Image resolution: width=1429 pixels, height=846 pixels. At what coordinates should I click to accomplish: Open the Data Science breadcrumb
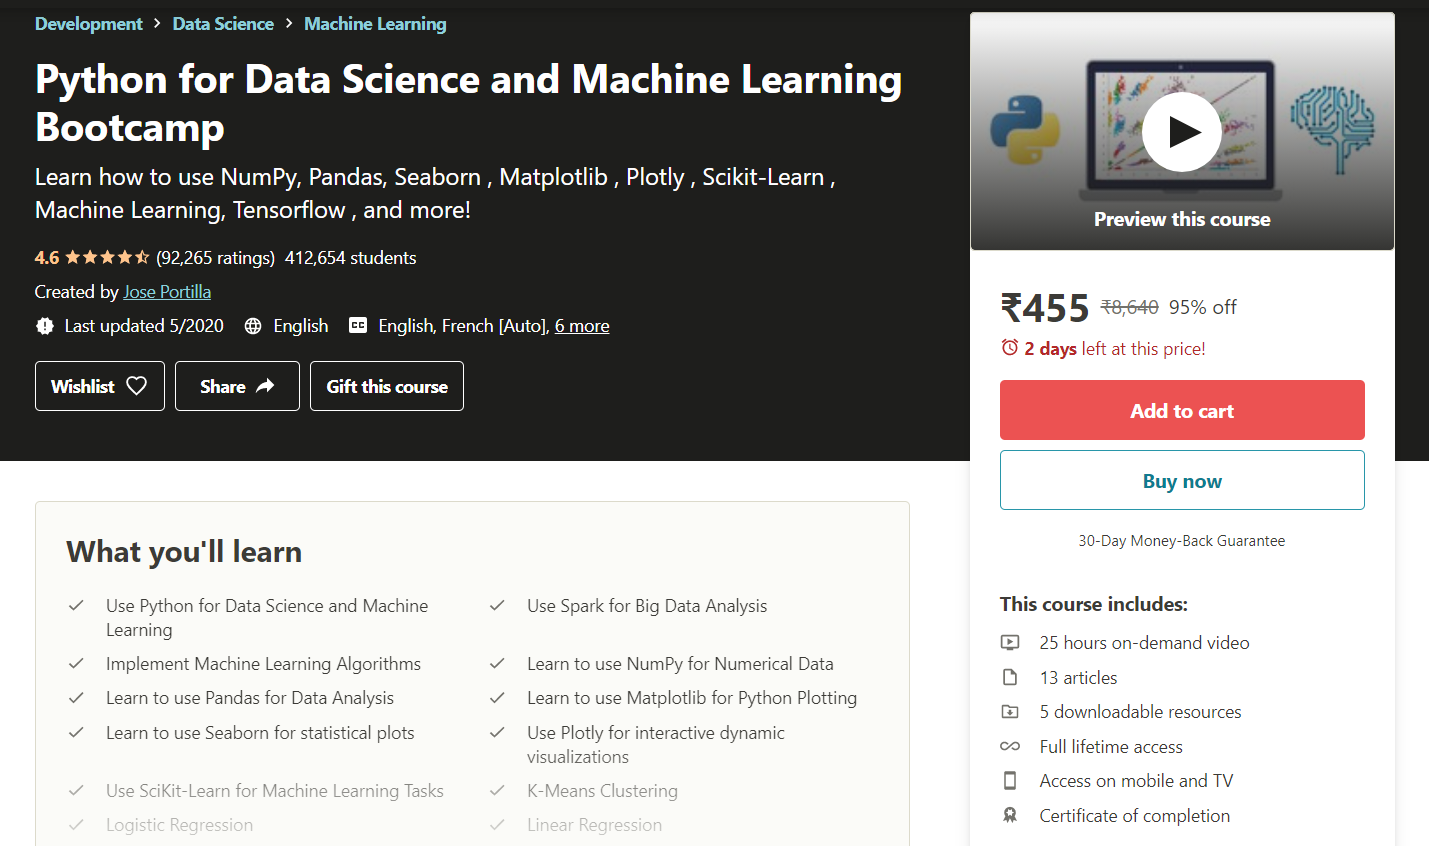tap(223, 24)
